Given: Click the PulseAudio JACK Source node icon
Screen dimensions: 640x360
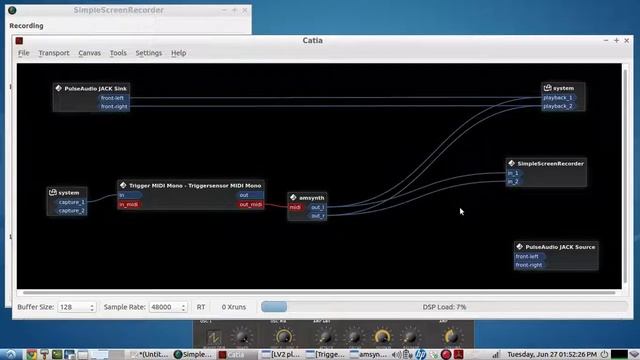Looking at the screenshot, I should 519,247.
